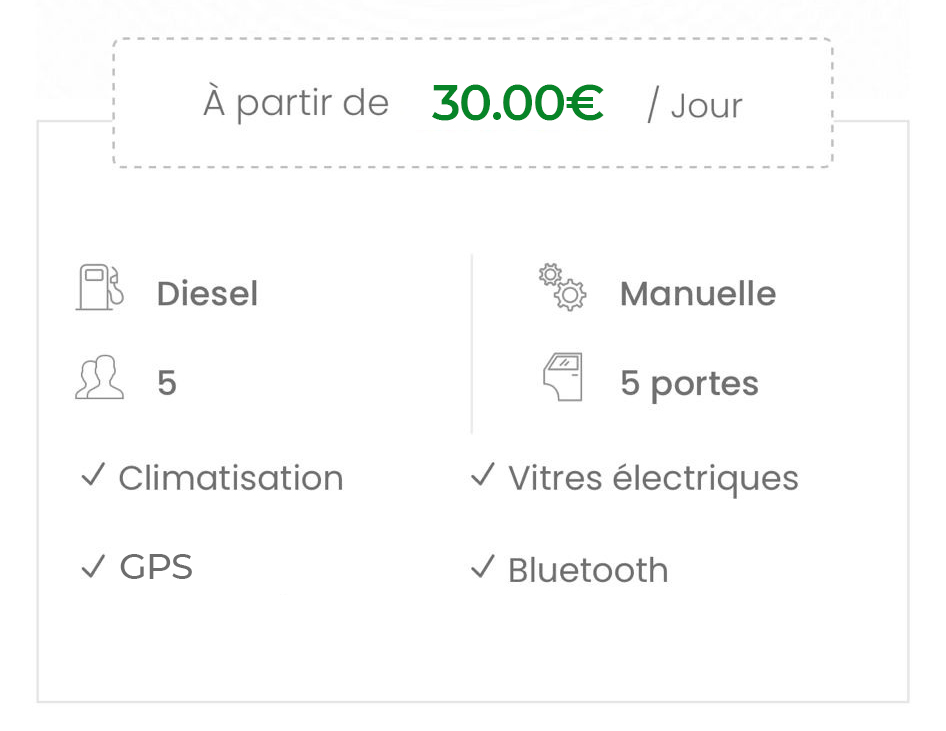Click the fuel pump icon
946x731 pixels.
(100, 287)
